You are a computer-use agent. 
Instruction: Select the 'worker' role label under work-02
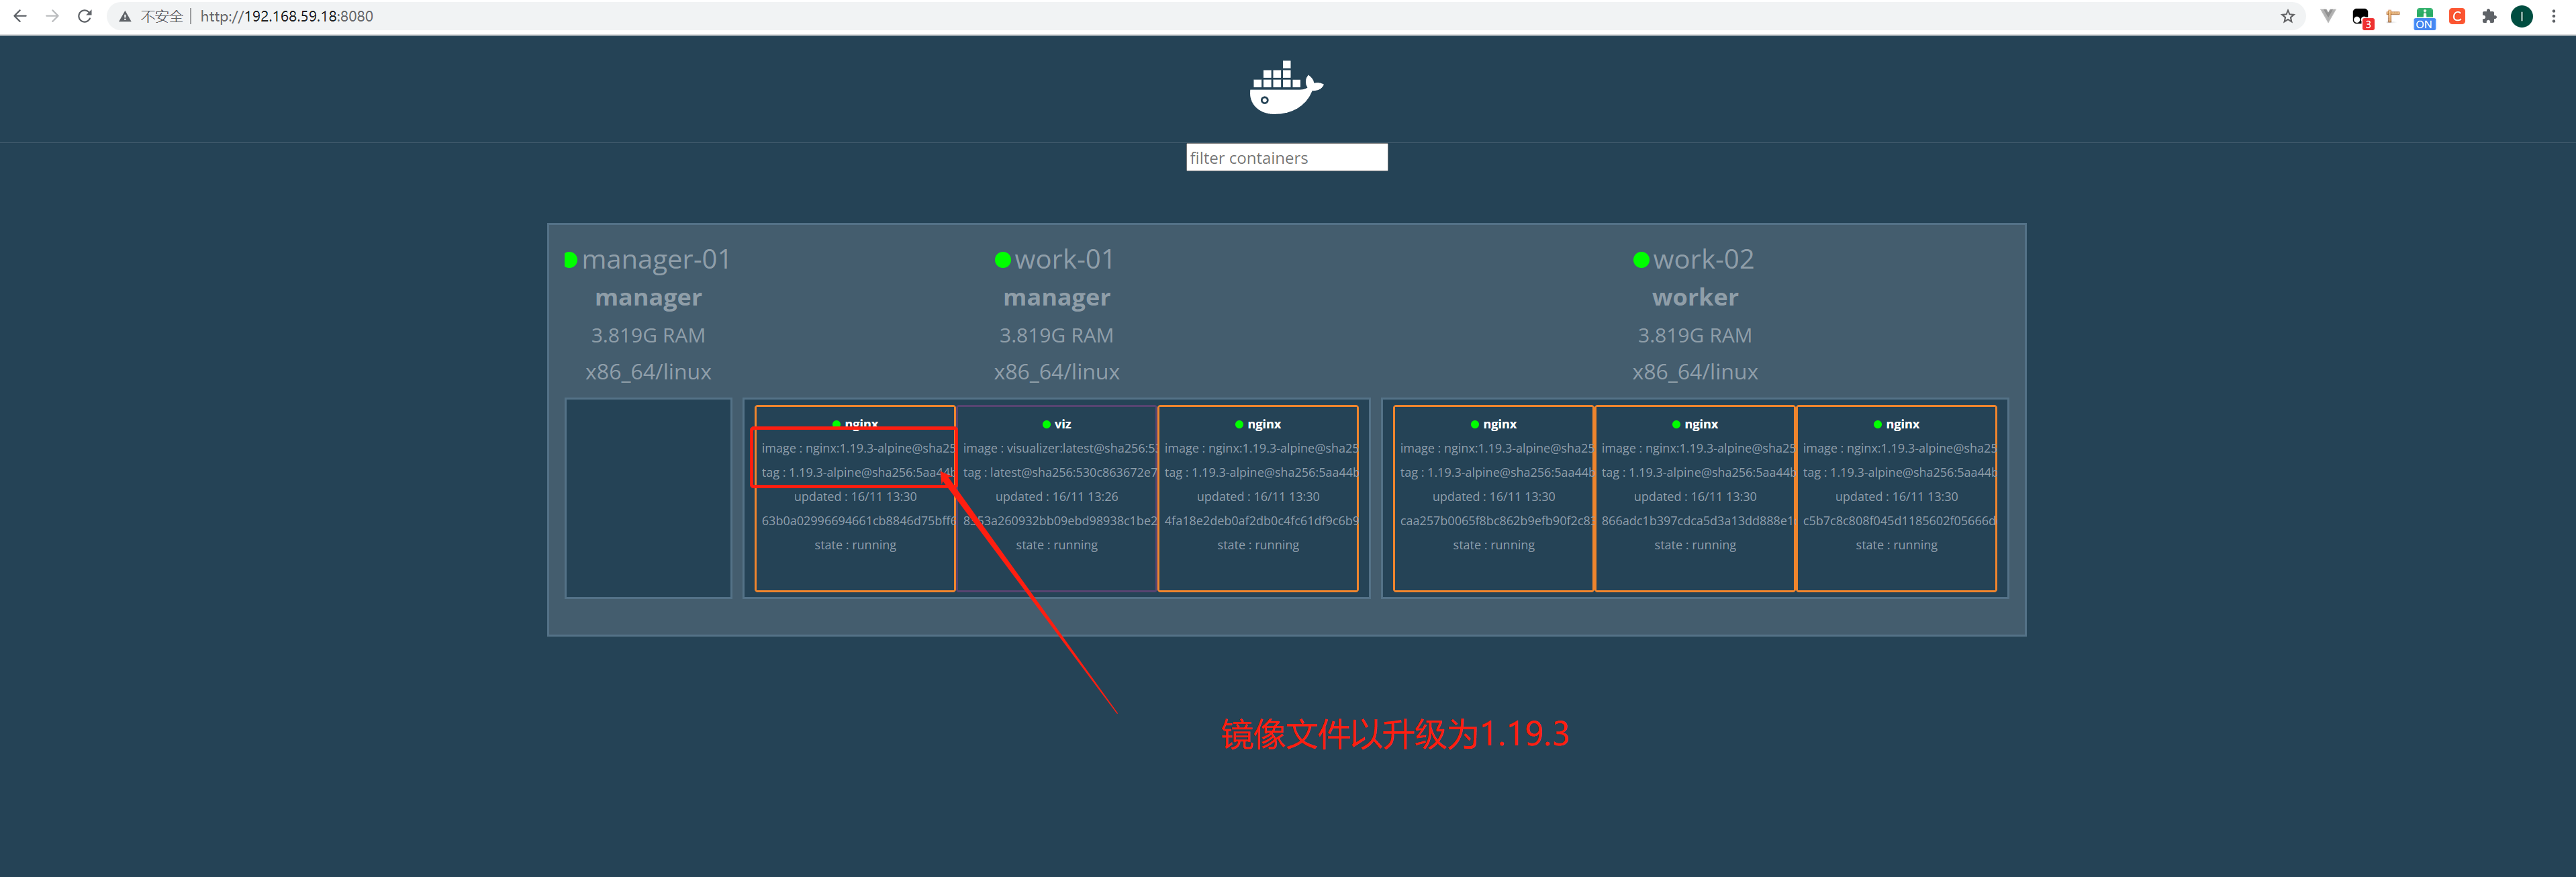[1695, 297]
